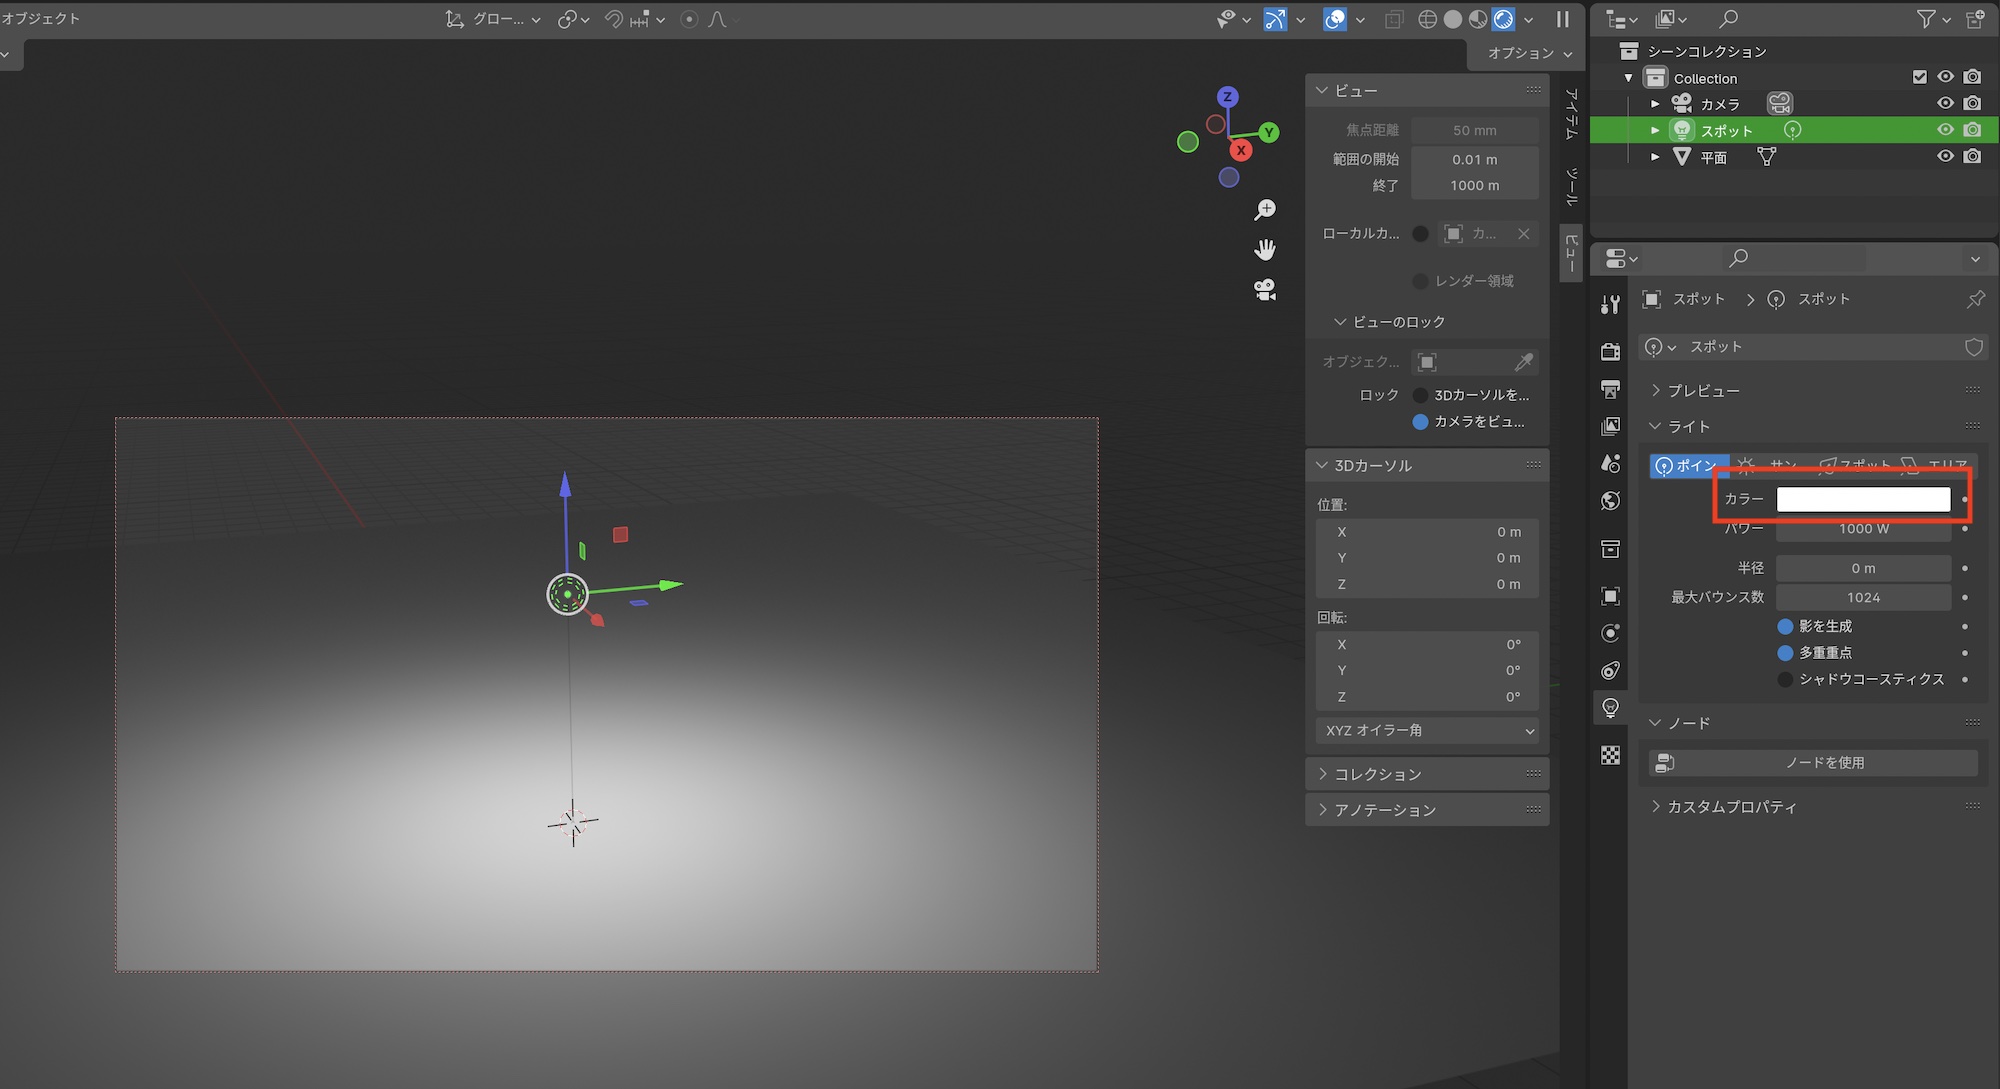This screenshot has width=2000, height=1089.
Task: Enable シャドウコースティクス checkbox
Action: [x=1785, y=679]
